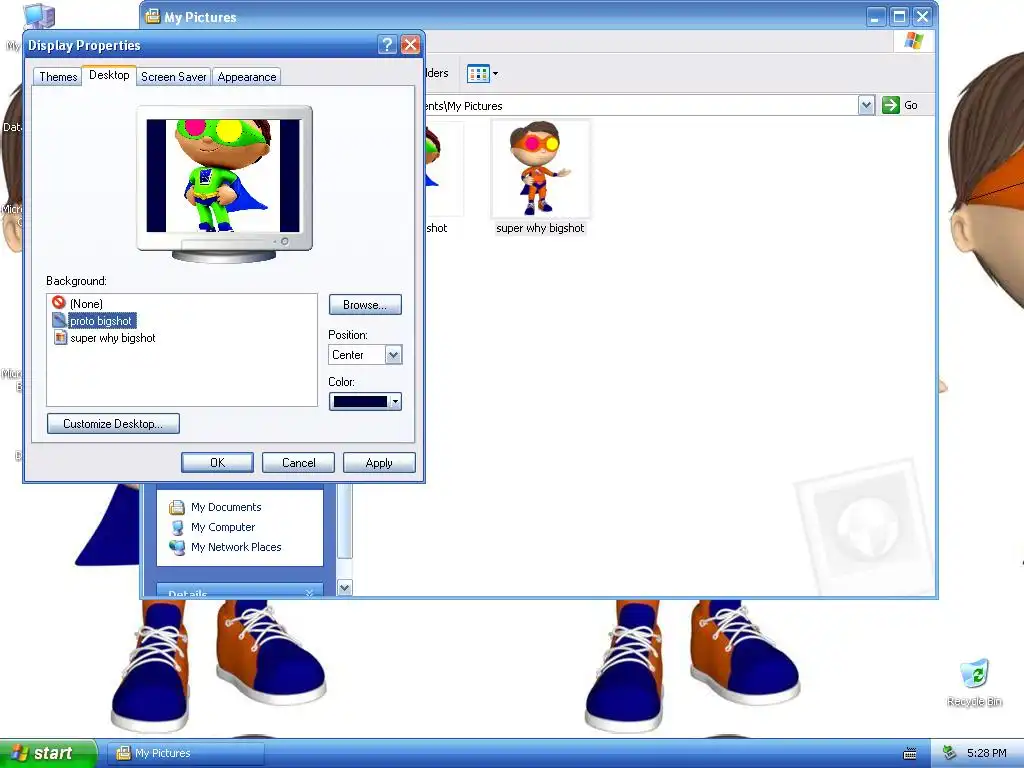Screen dimensions: 1024x768
Task: Click Cancel in Display Properties
Action: (x=298, y=462)
